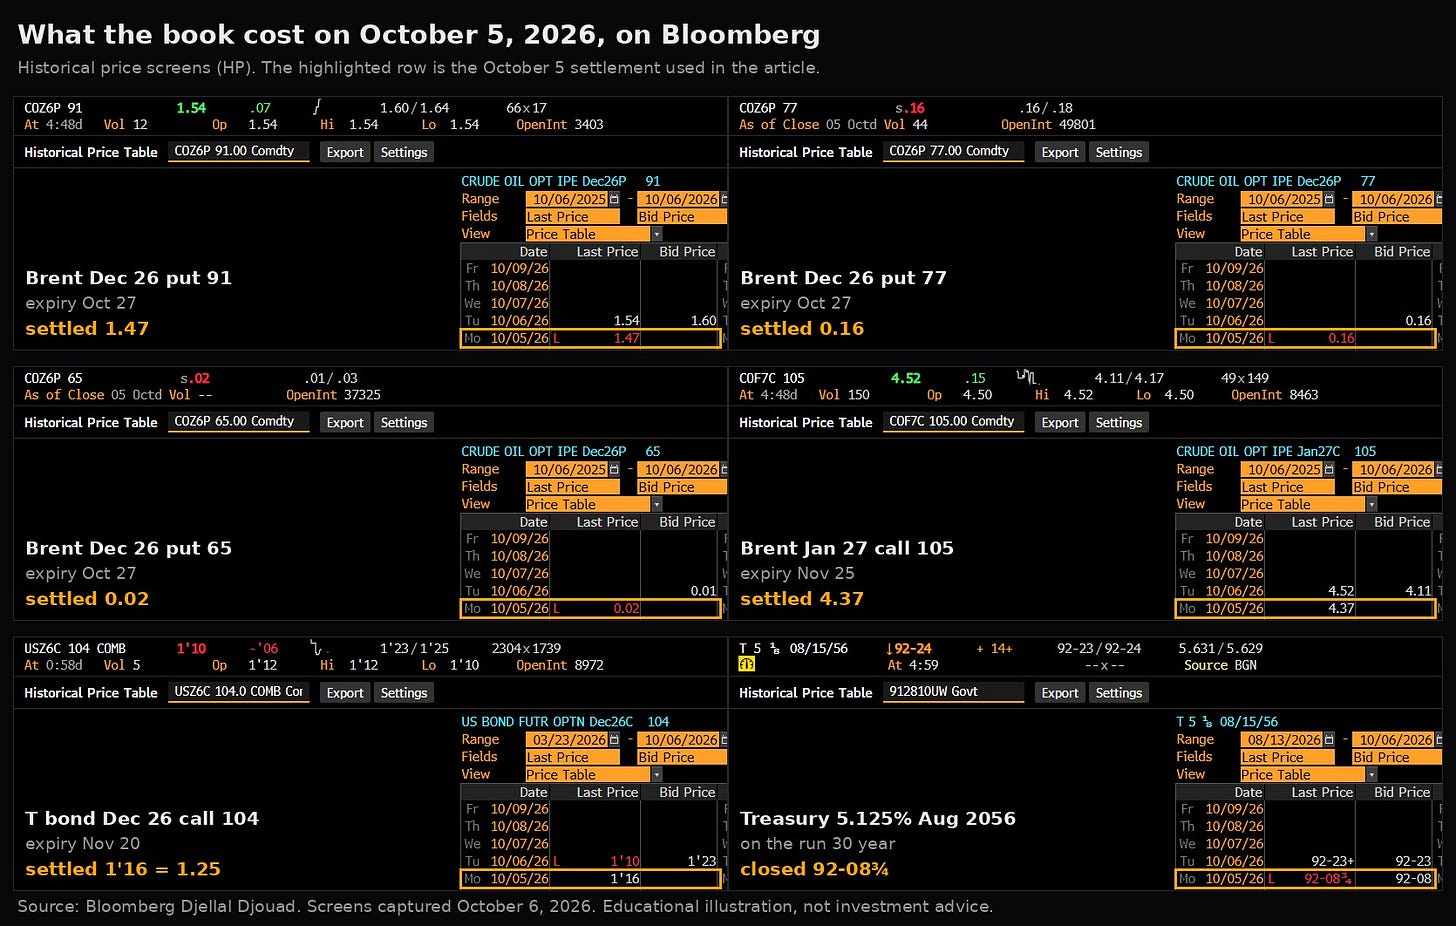1456x926 pixels.
Task: Select highlighted 10/05/26 row showing 92-08¾
Action: click(1305, 878)
